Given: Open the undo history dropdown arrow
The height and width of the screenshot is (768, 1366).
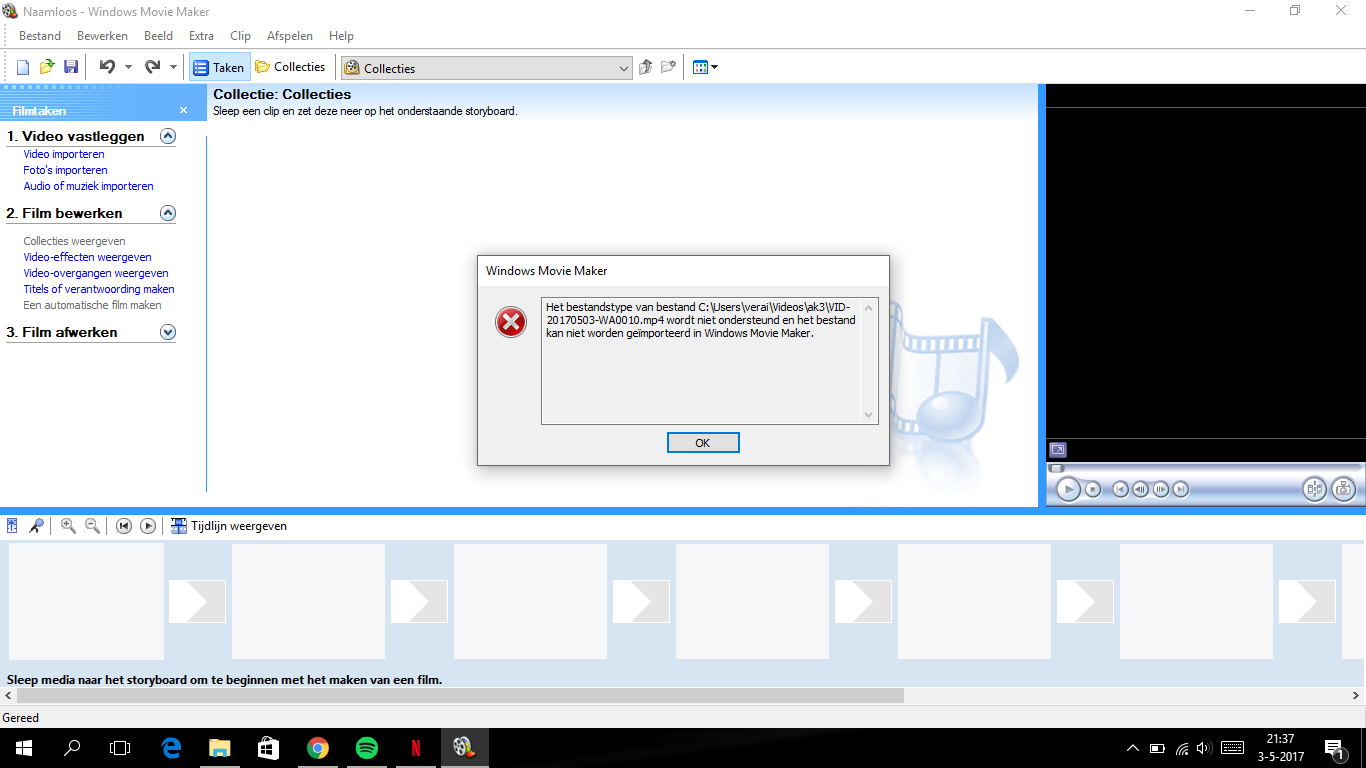Looking at the screenshot, I should (x=128, y=67).
